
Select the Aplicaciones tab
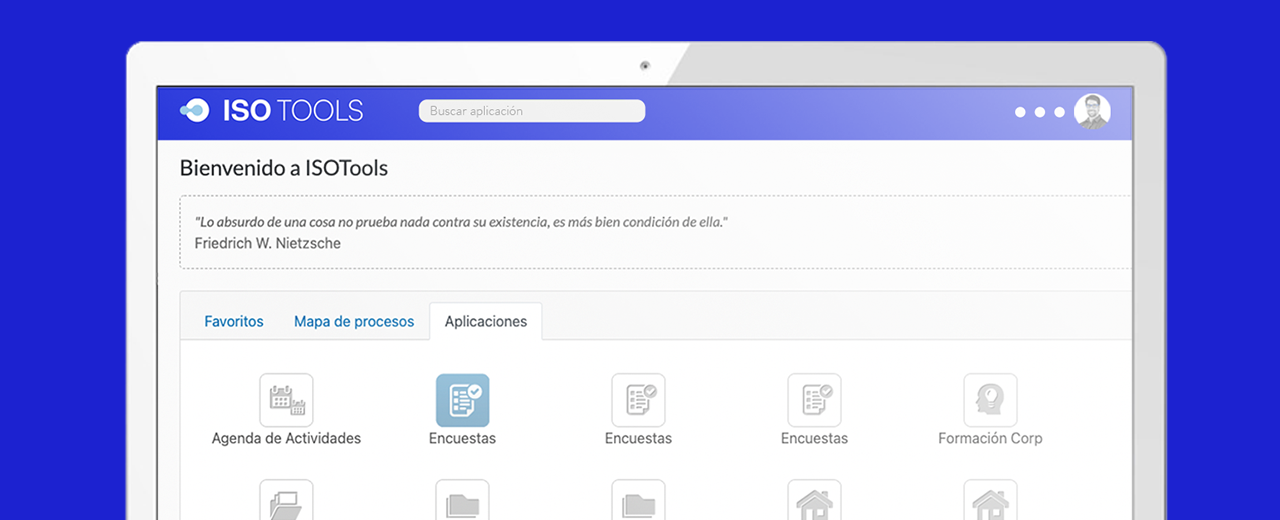click(x=486, y=322)
